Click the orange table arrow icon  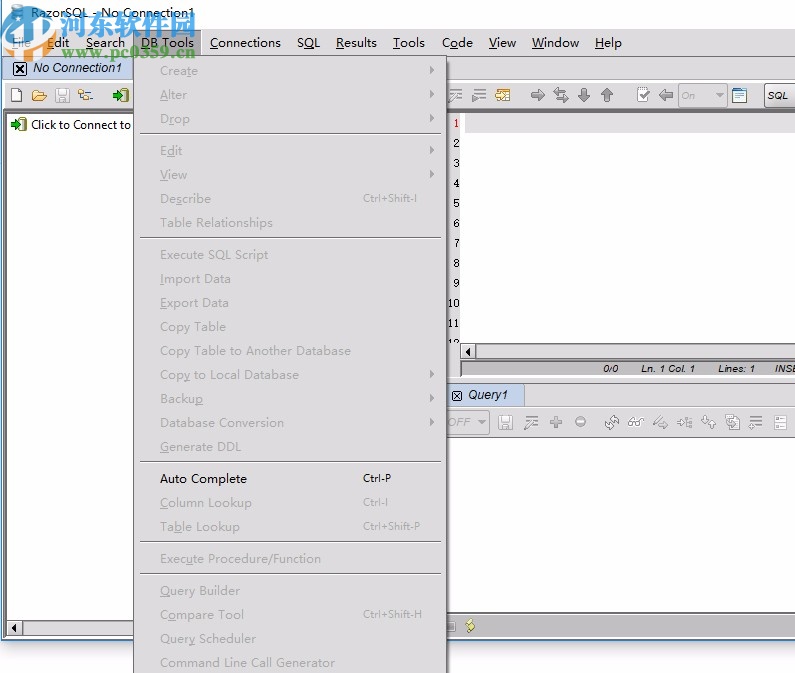(502, 95)
